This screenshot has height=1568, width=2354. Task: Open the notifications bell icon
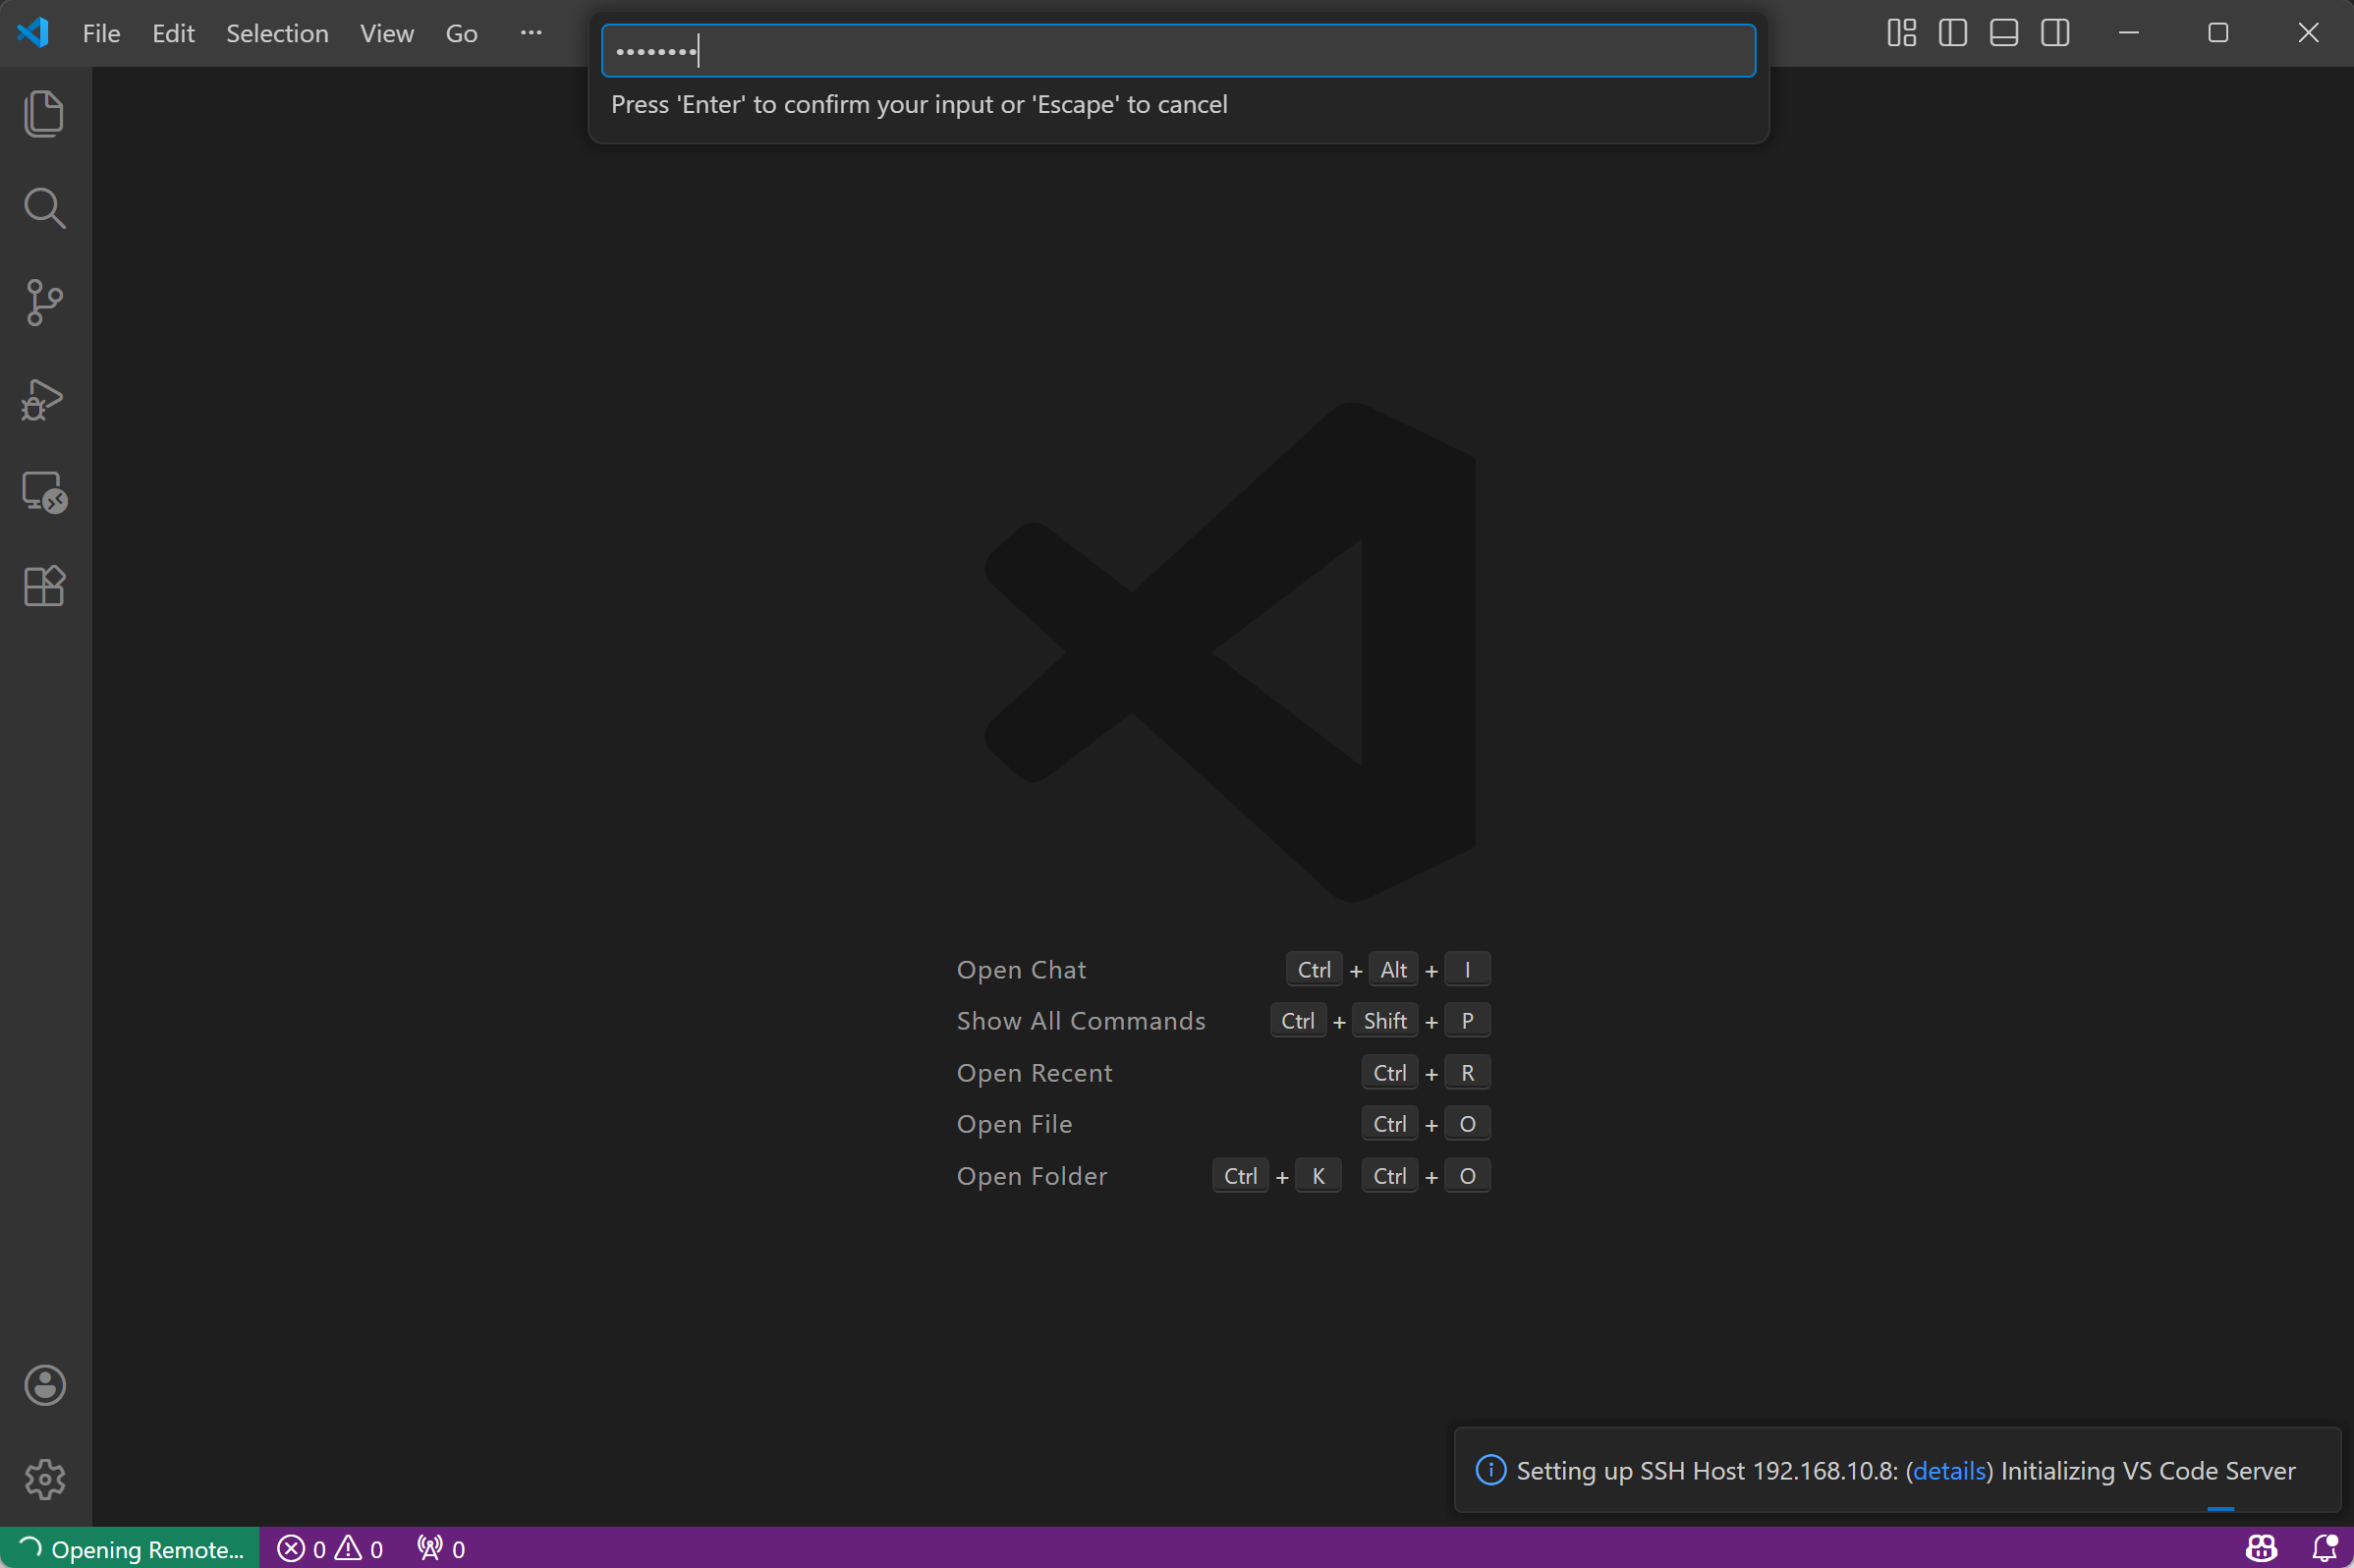(2325, 1548)
